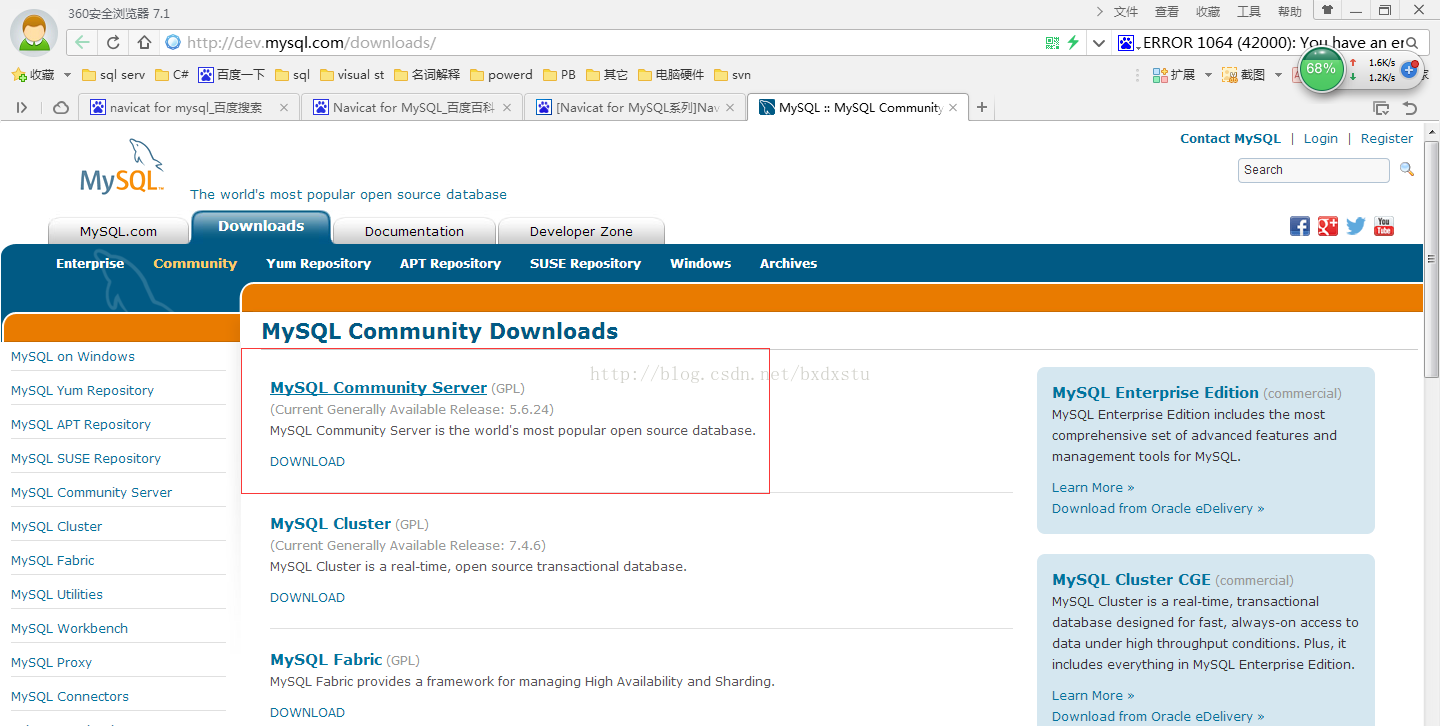This screenshot has width=1440, height=726.
Task: Click DOWNLOAD under MySQL Community Server
Action: pyautogui.click(x=307, y=461)
